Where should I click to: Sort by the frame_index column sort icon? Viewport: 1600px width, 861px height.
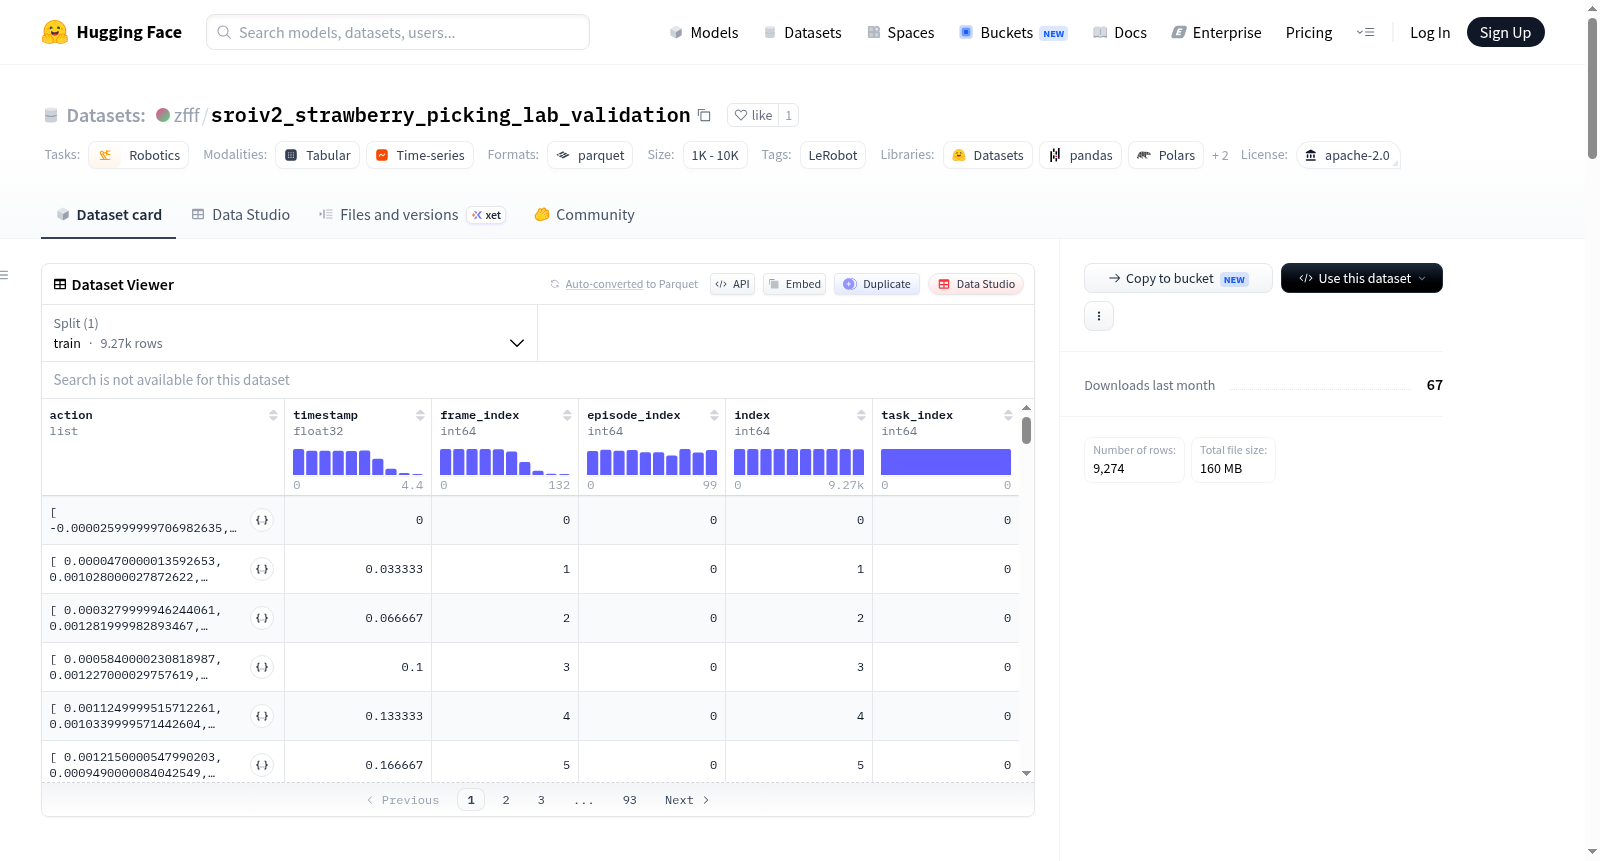pos(567,415)
